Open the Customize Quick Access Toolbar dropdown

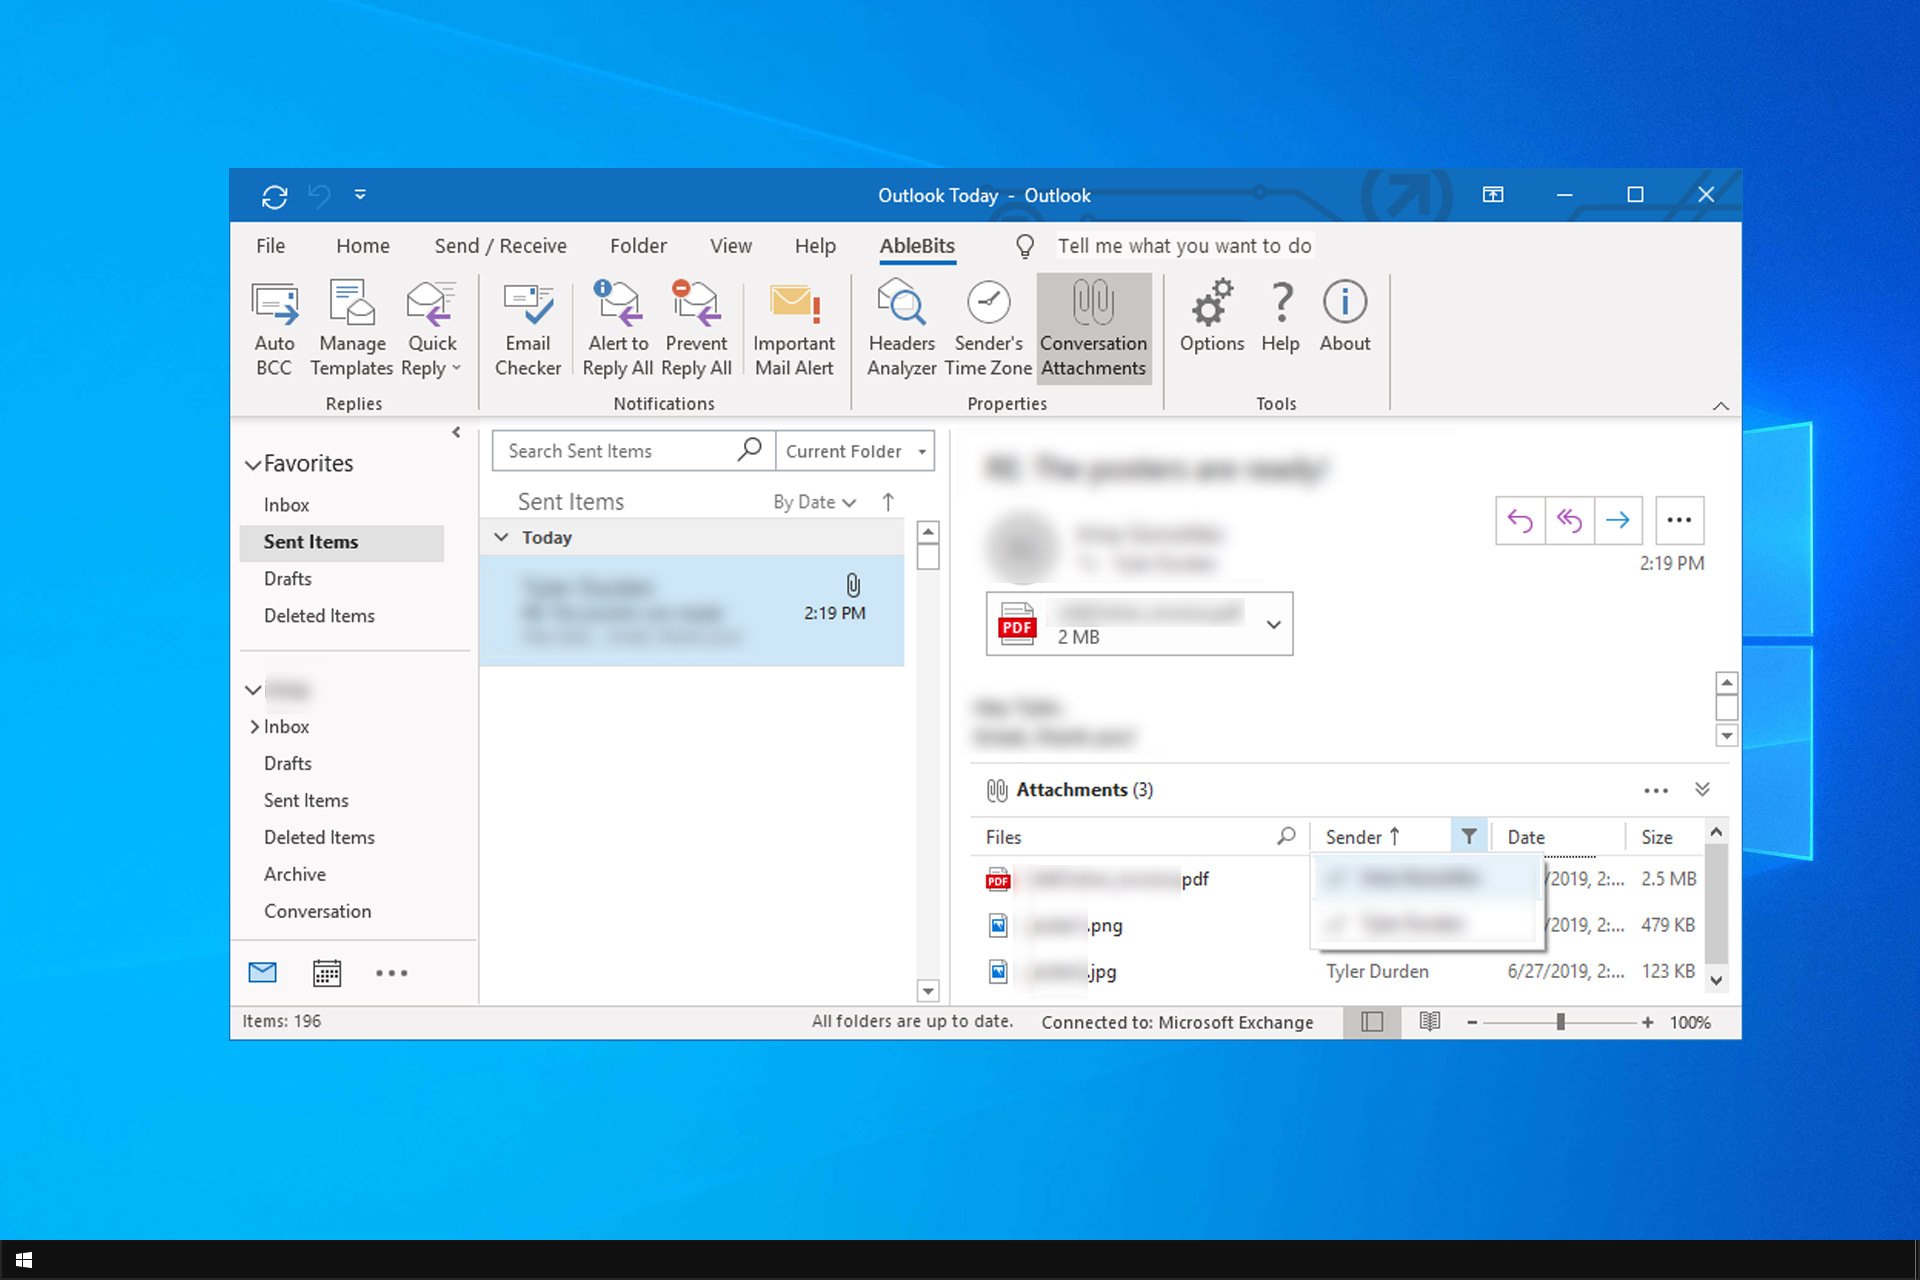coord(360,195)
